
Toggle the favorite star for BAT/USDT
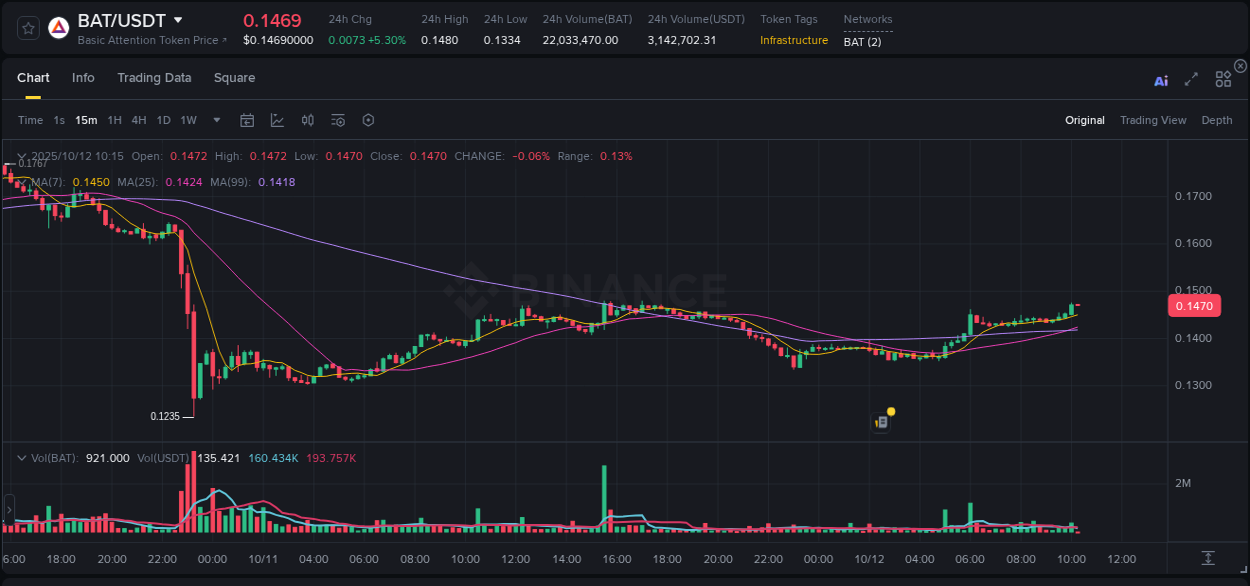pyautogui.click(x=27, y=27)
